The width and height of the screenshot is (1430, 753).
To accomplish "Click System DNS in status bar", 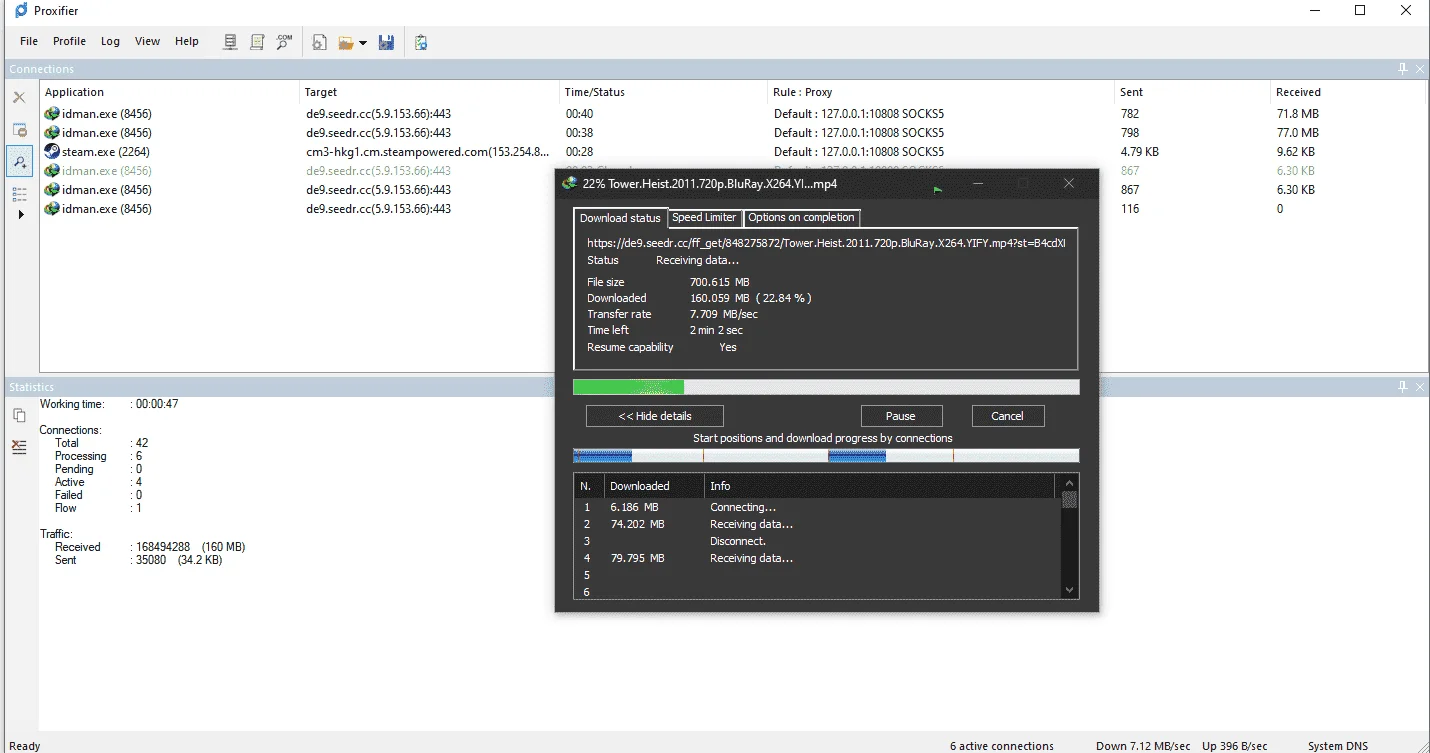I will point(1338,746).
